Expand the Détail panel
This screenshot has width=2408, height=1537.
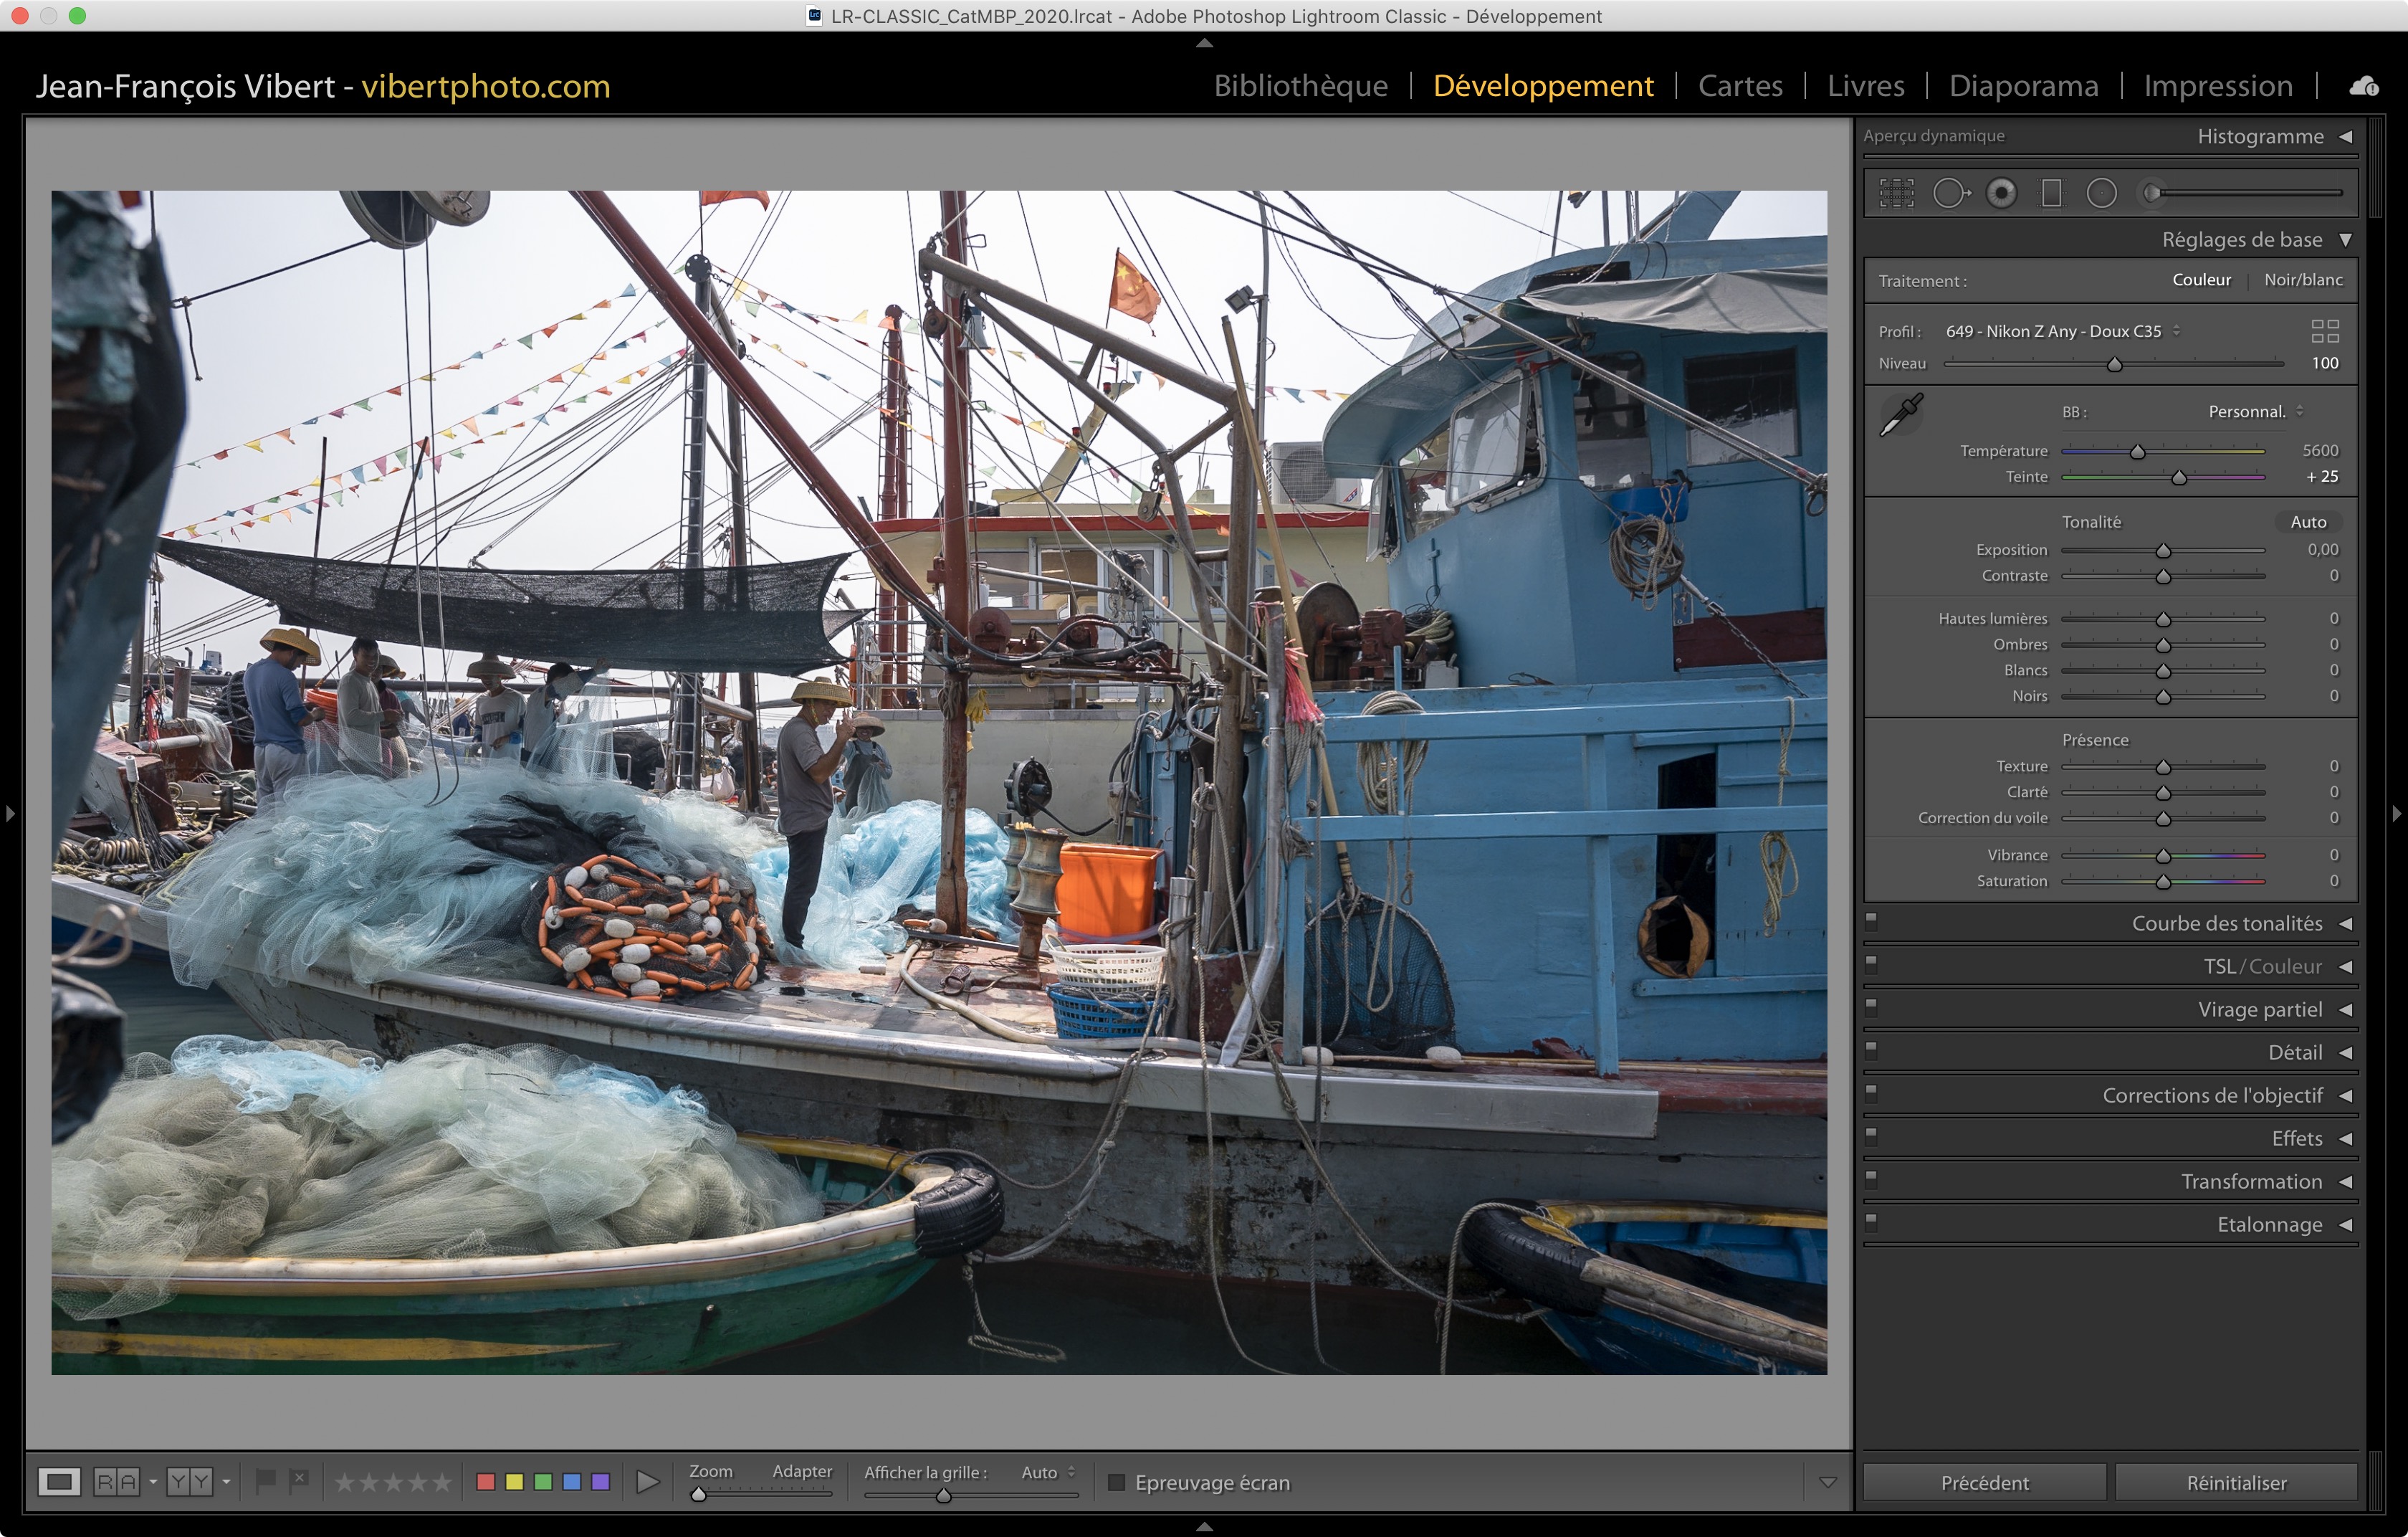2294,1052
